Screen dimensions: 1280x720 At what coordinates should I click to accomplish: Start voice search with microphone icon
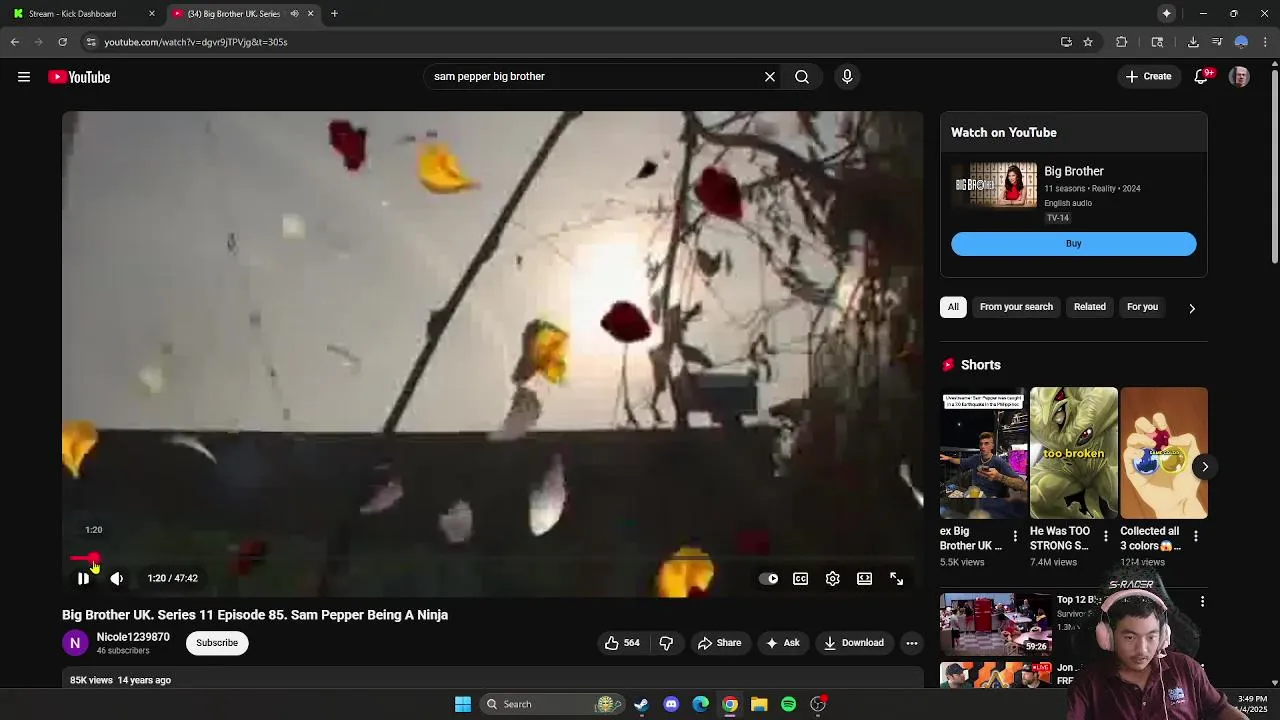point(847,77)
